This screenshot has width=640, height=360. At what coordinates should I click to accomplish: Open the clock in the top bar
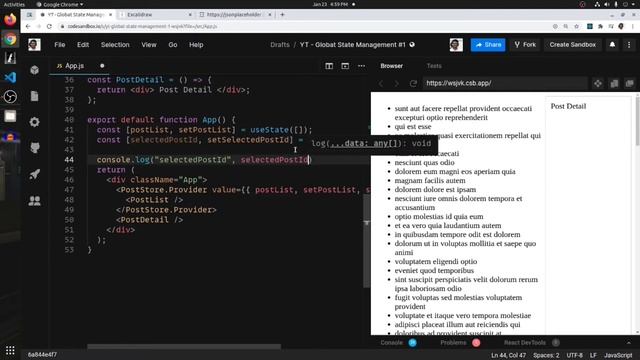tap(331, 4)
